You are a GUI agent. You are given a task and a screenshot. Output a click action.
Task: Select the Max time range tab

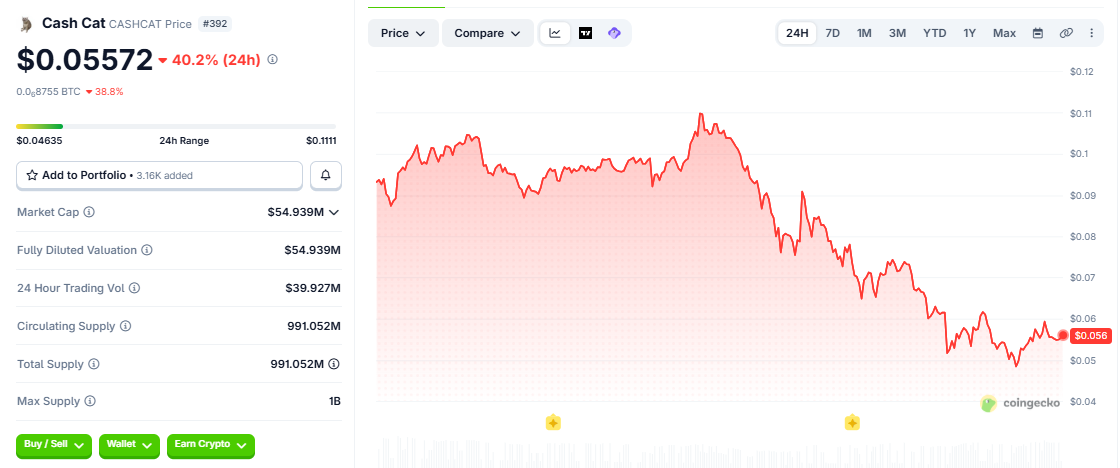(1004, 33)
